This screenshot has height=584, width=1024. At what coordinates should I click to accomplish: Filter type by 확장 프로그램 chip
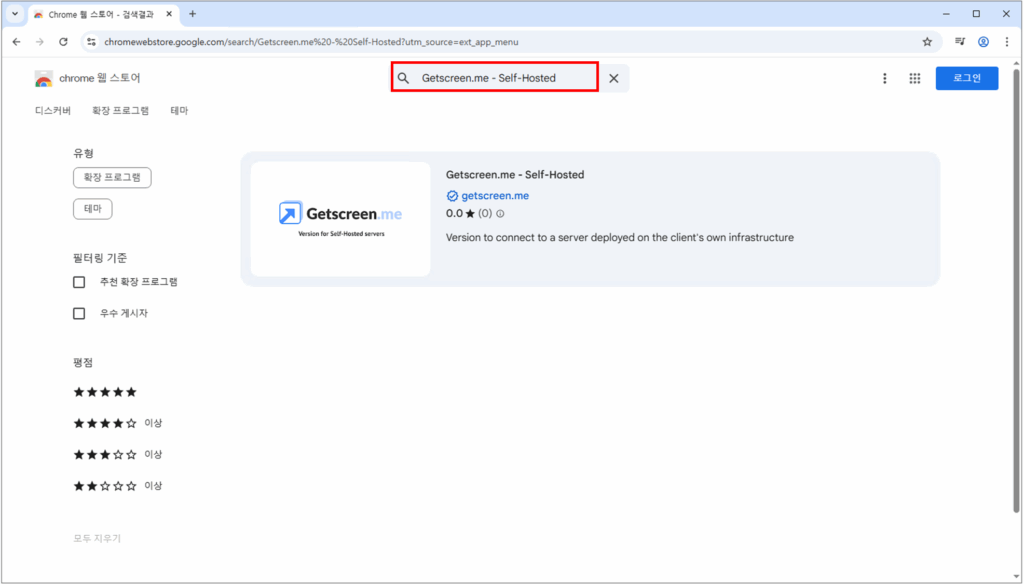[x=112, y=177]
